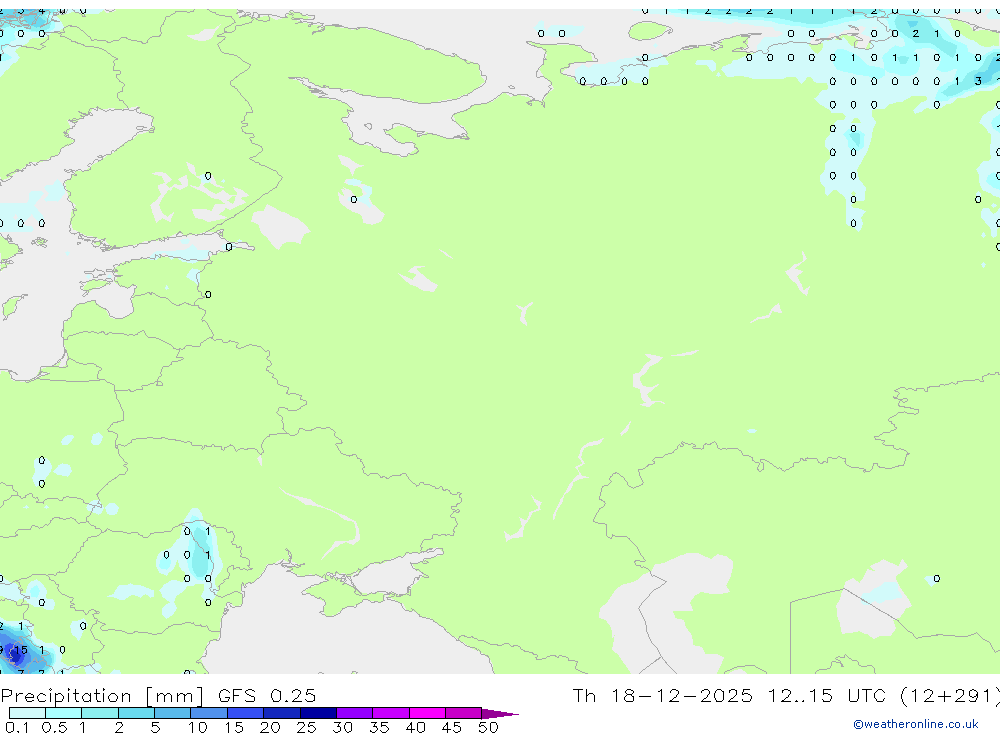The image size is (1000, 733).
Task: Select the '12..15 UTC' time label
Action: (827, 695)
